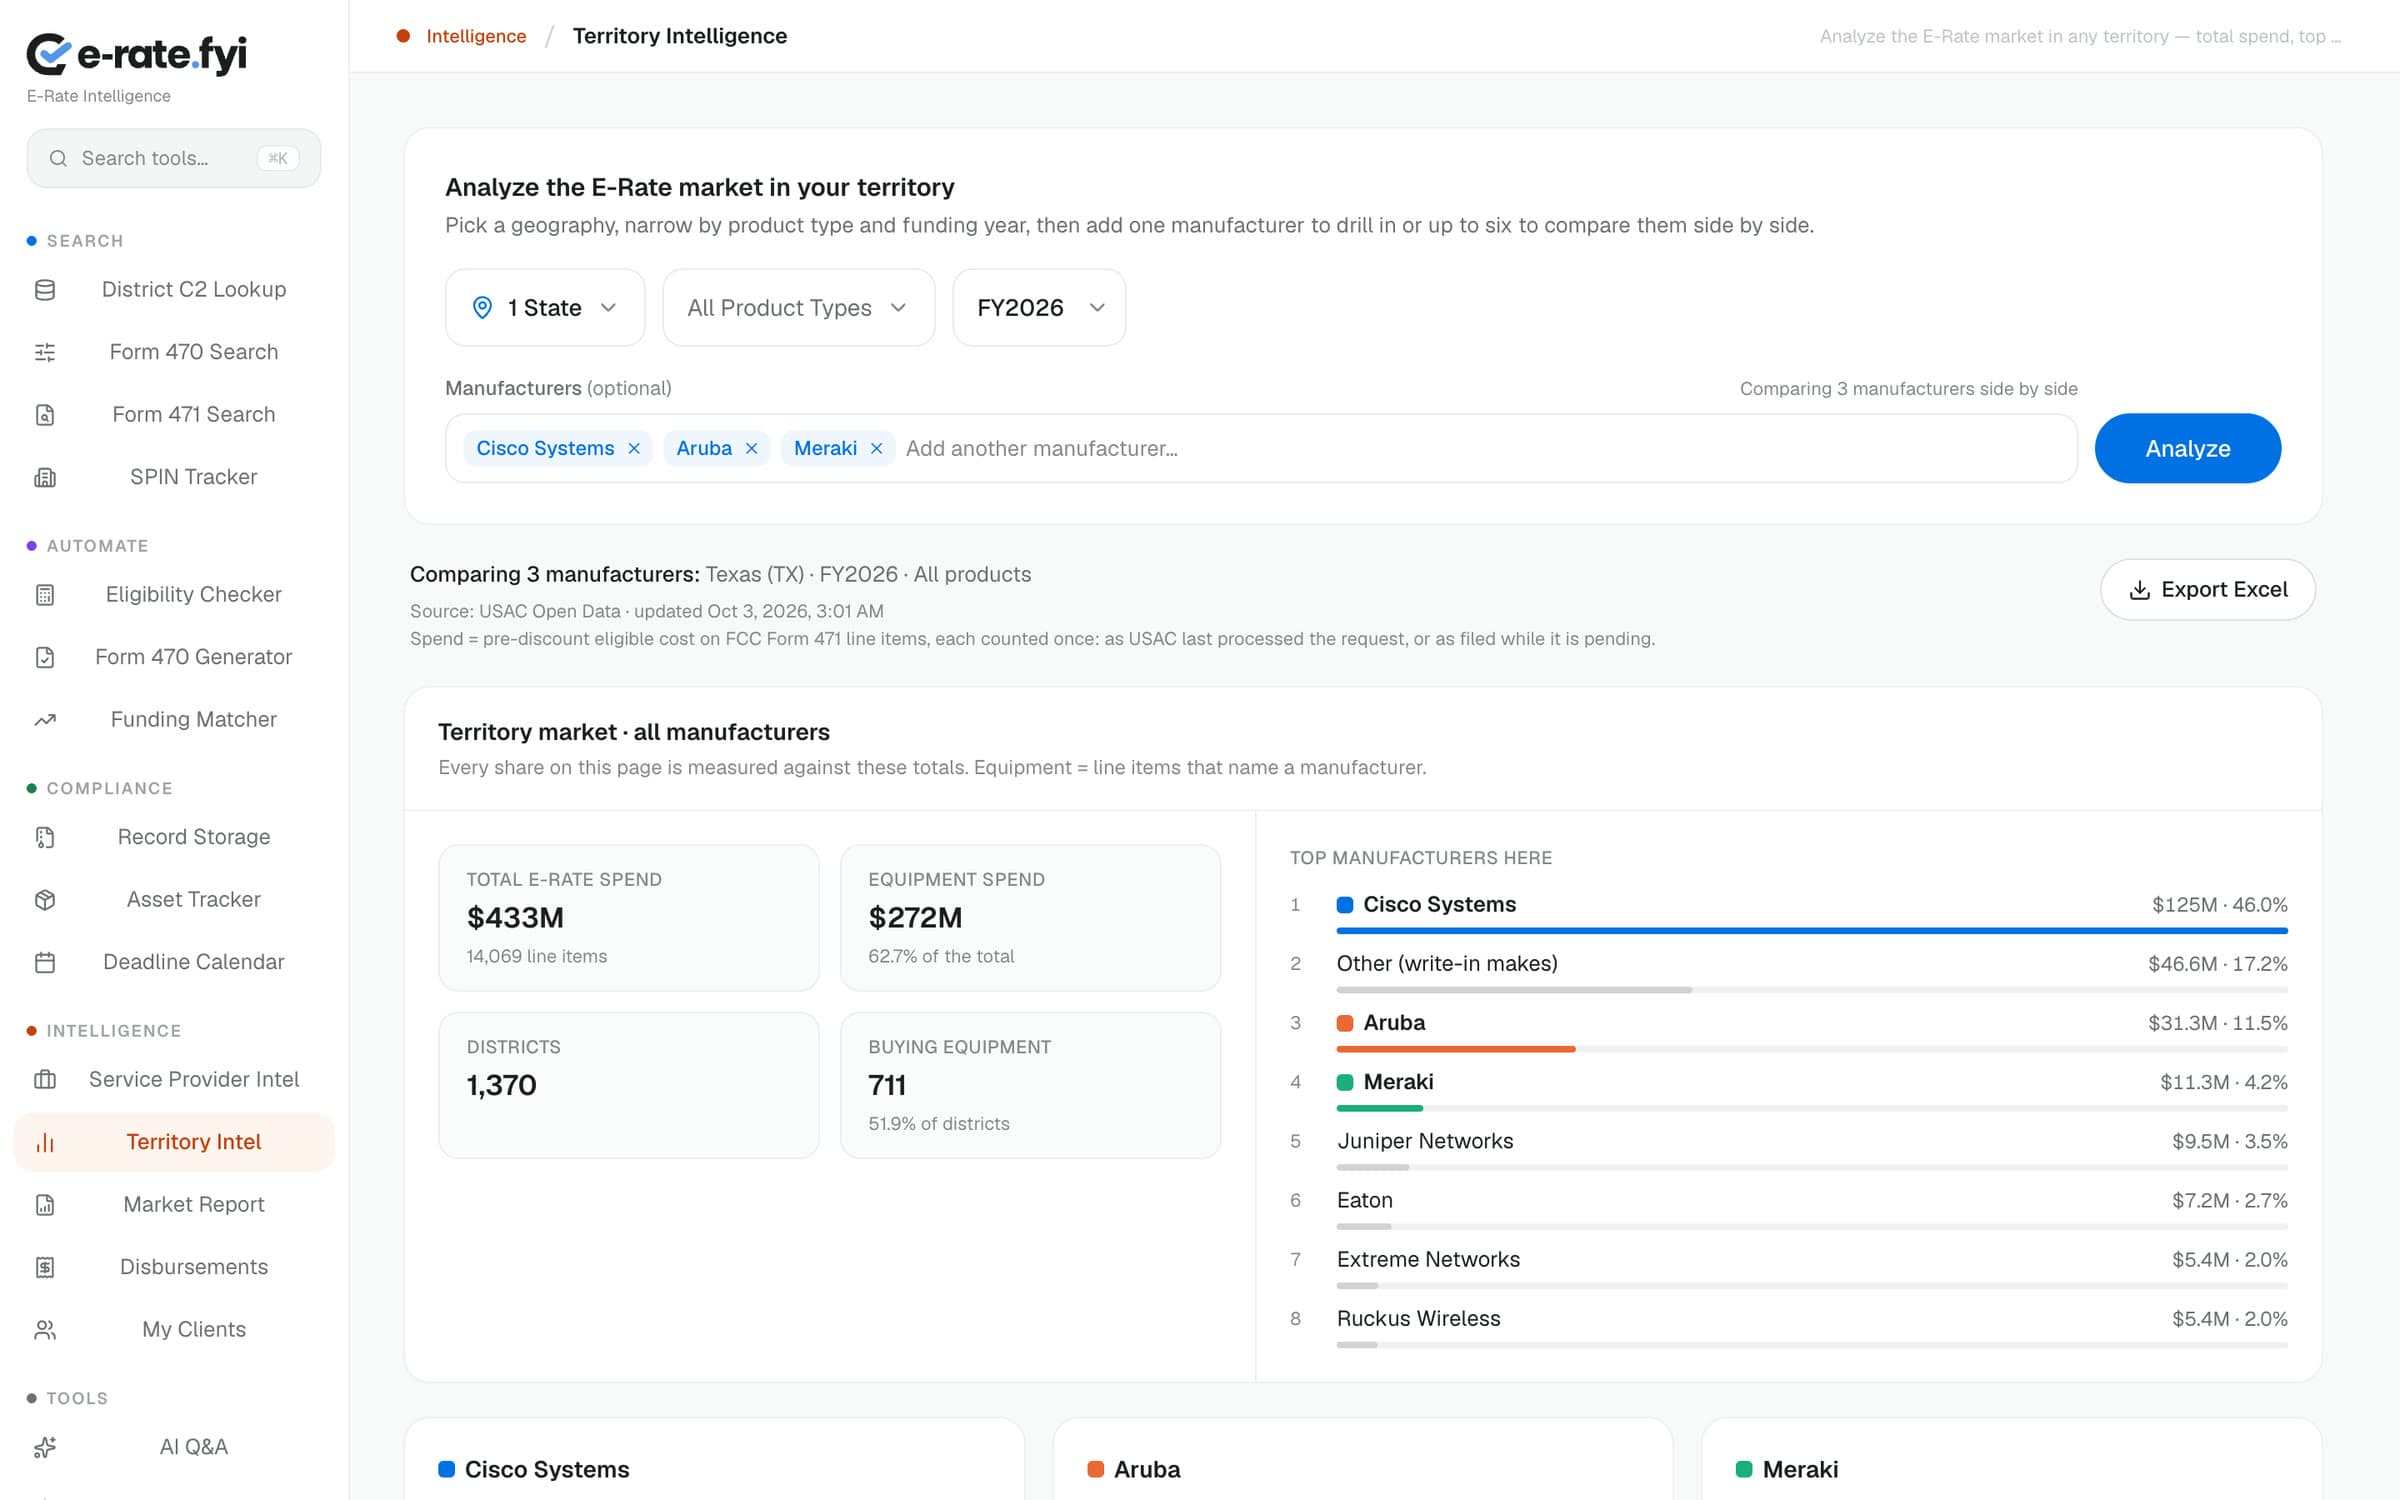Go to Form 471 Search

(174, 415)
